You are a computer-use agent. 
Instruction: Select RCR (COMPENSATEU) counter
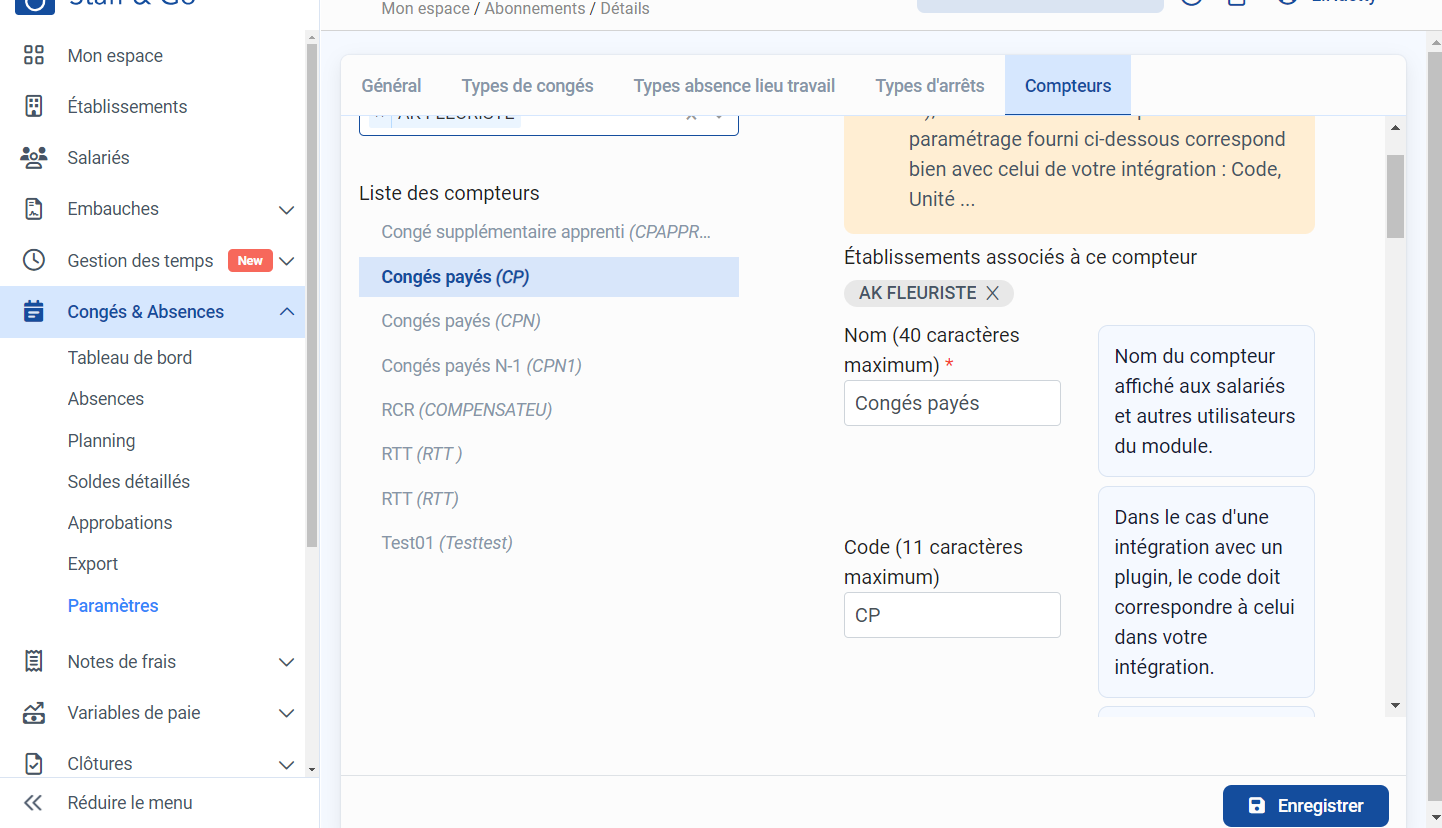(x=549, y=410)
